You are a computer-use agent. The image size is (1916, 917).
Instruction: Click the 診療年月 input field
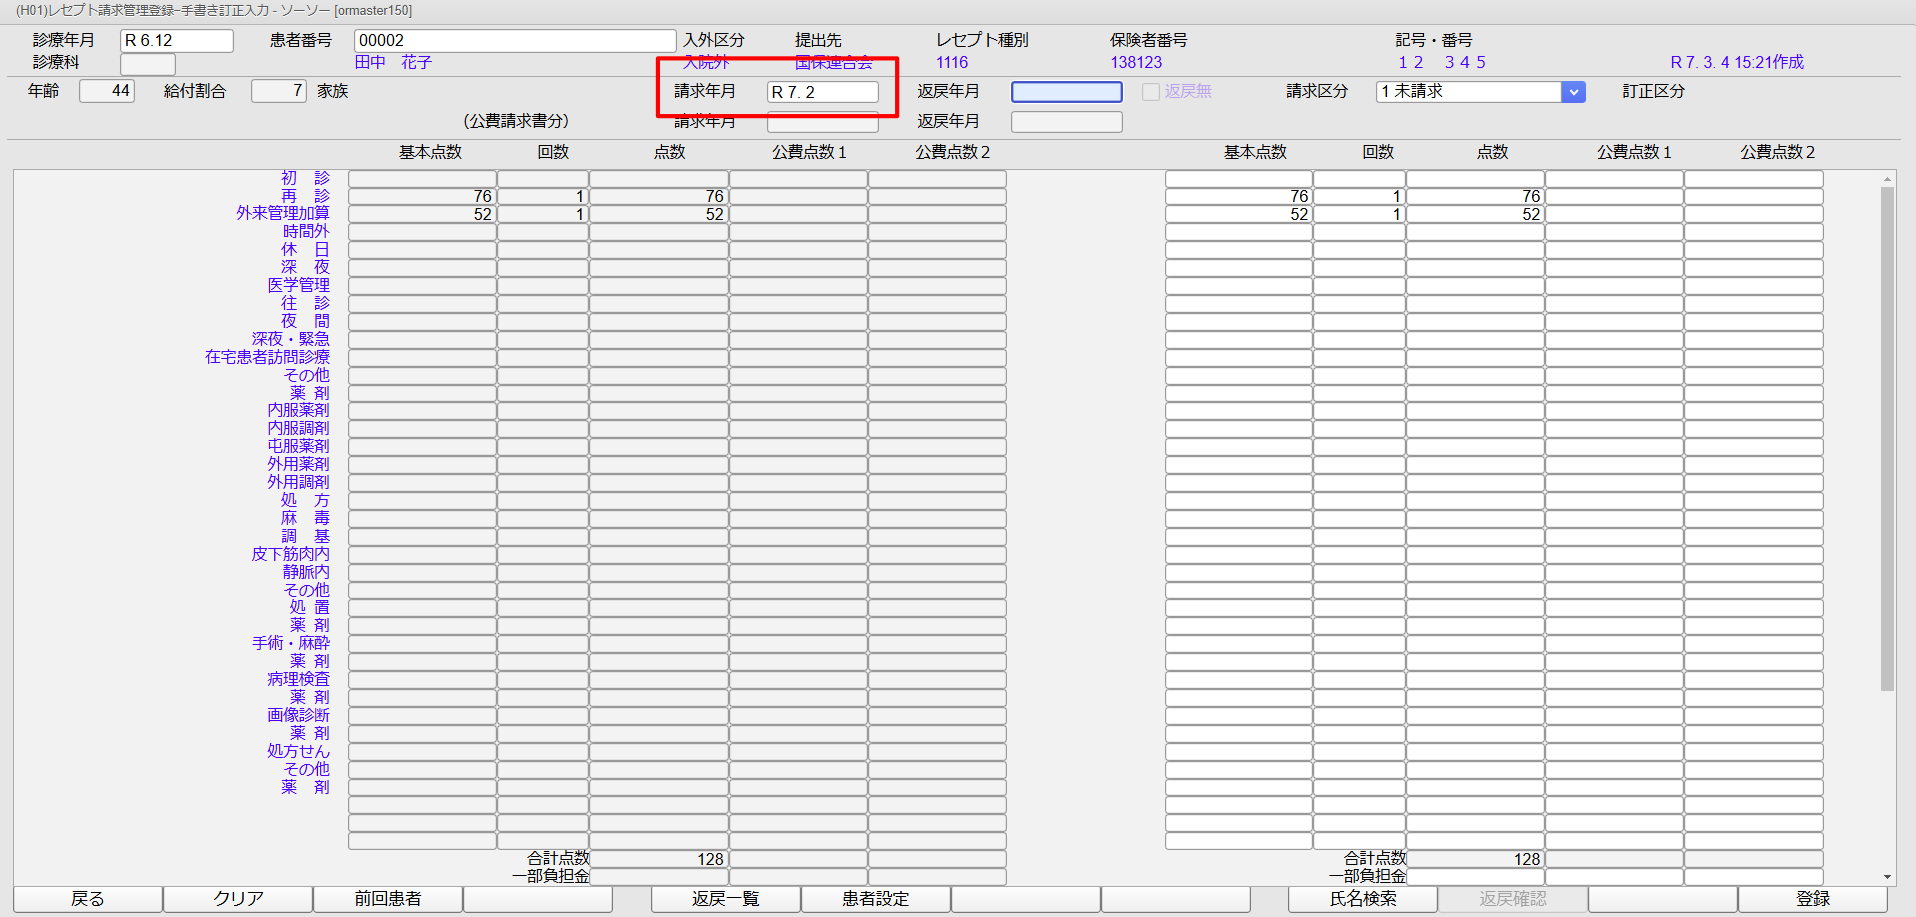176,41
